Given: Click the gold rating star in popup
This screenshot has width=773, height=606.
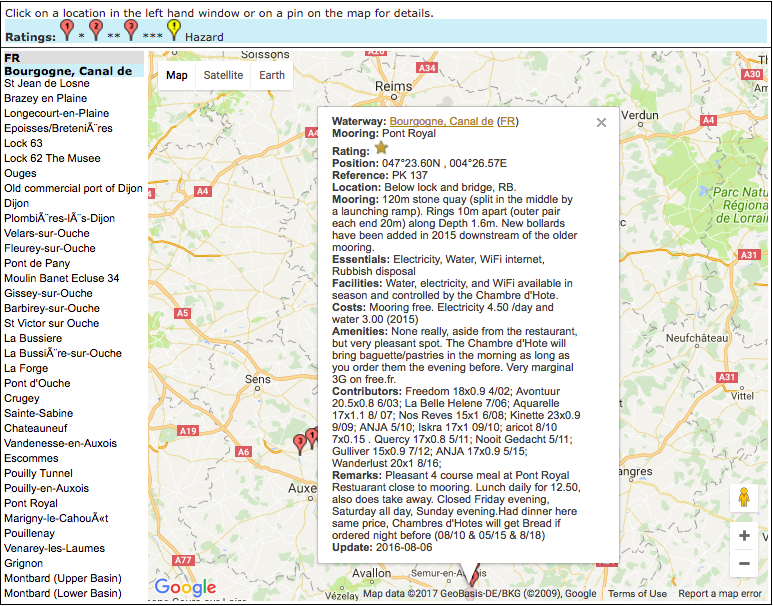Looking at the screenshot, I should (x=381, y=148).
